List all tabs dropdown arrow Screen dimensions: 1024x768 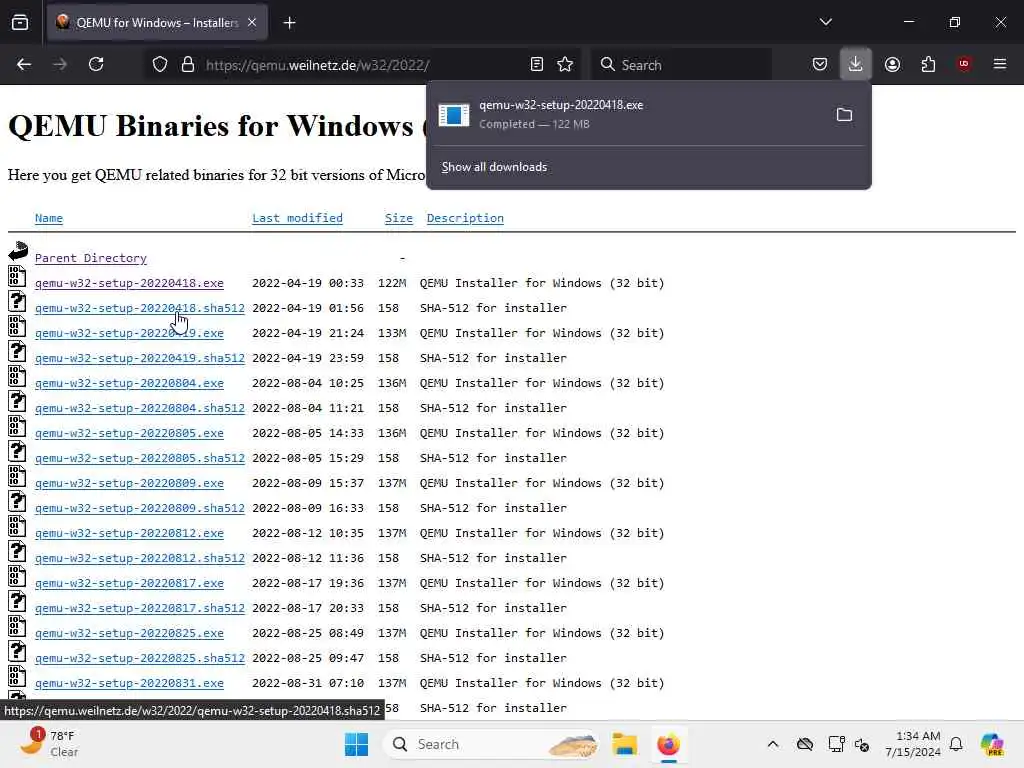(825, 22)
